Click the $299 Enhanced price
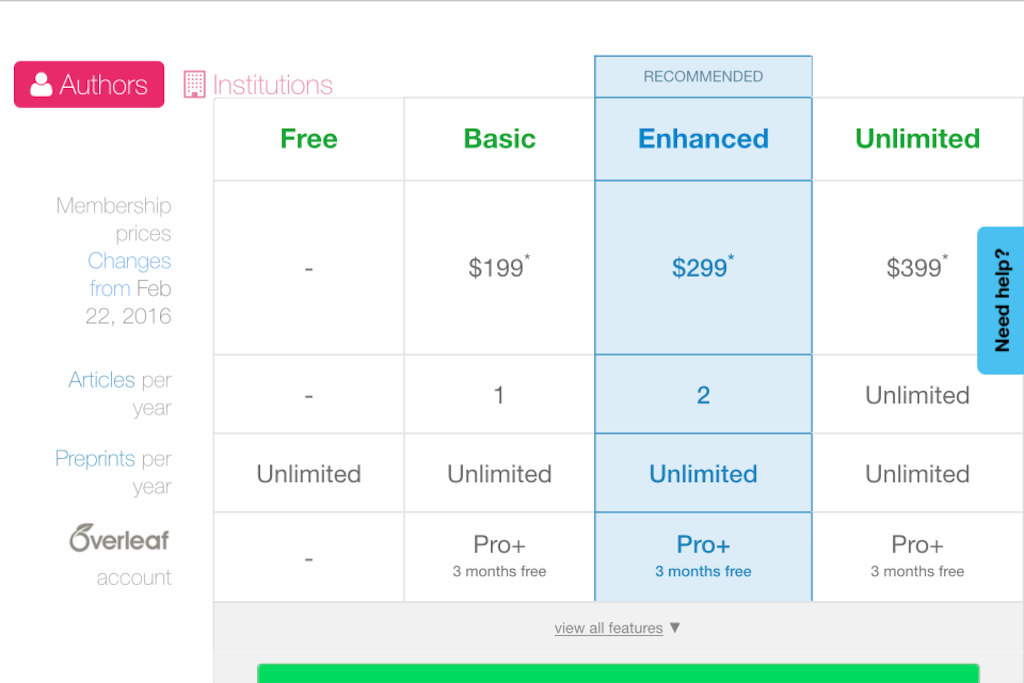 pyautogui.click(x=703, y=267)
